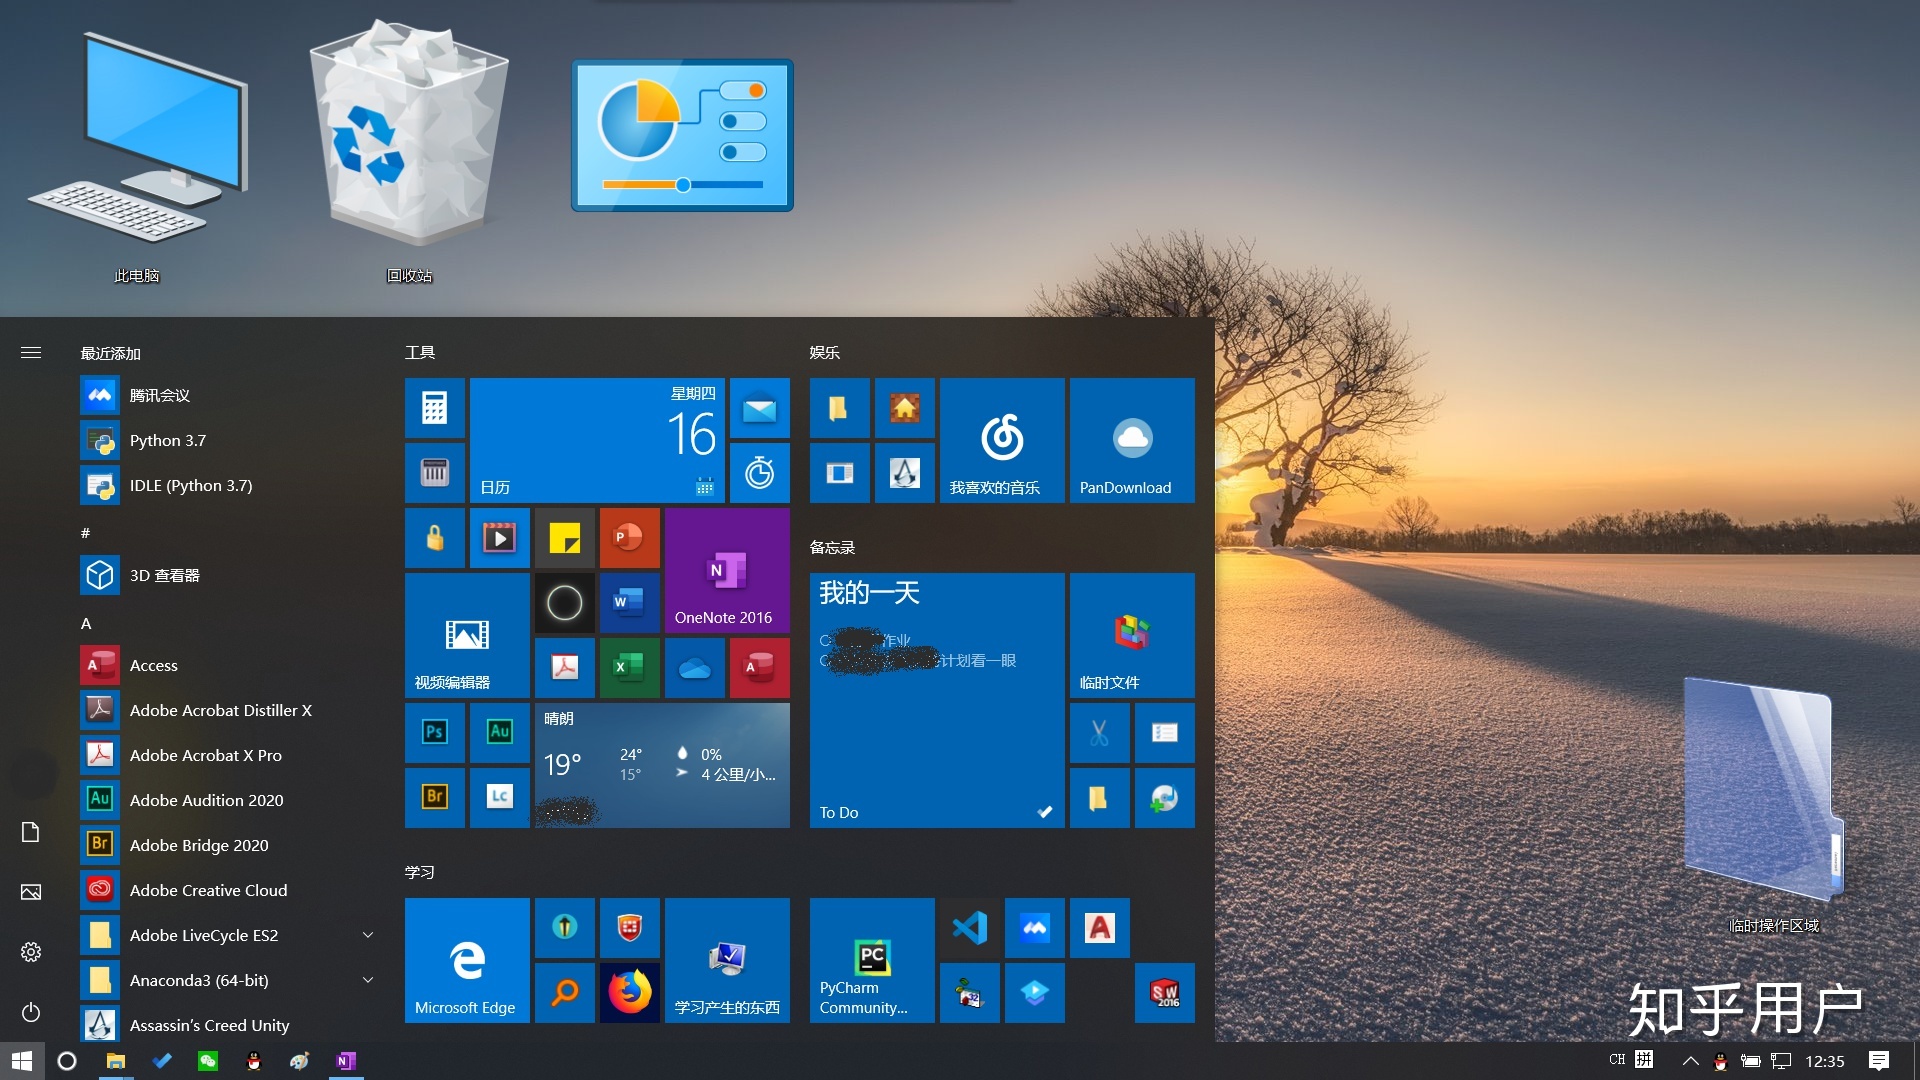Switch the CH input language indicator
Image resolution: width=1920 pixels, height=1080 pixels.
point(1617,1060)
